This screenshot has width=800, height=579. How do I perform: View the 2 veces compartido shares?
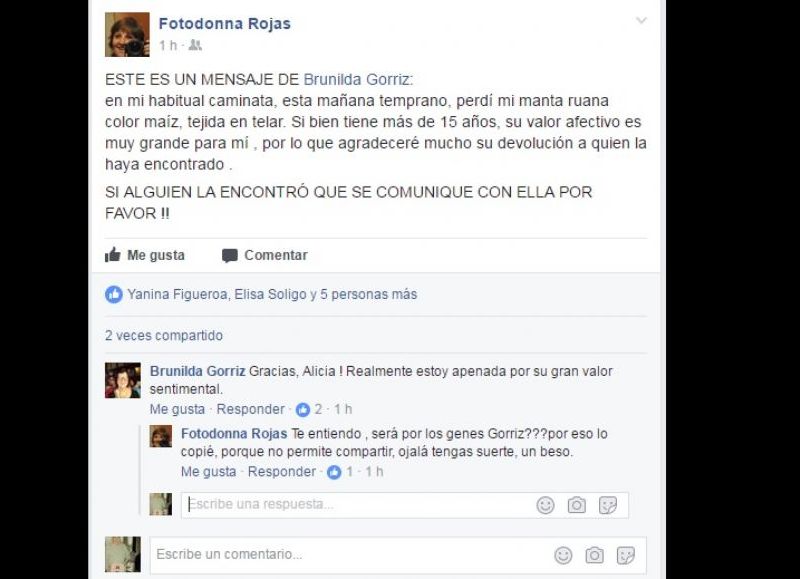[164, 335]
